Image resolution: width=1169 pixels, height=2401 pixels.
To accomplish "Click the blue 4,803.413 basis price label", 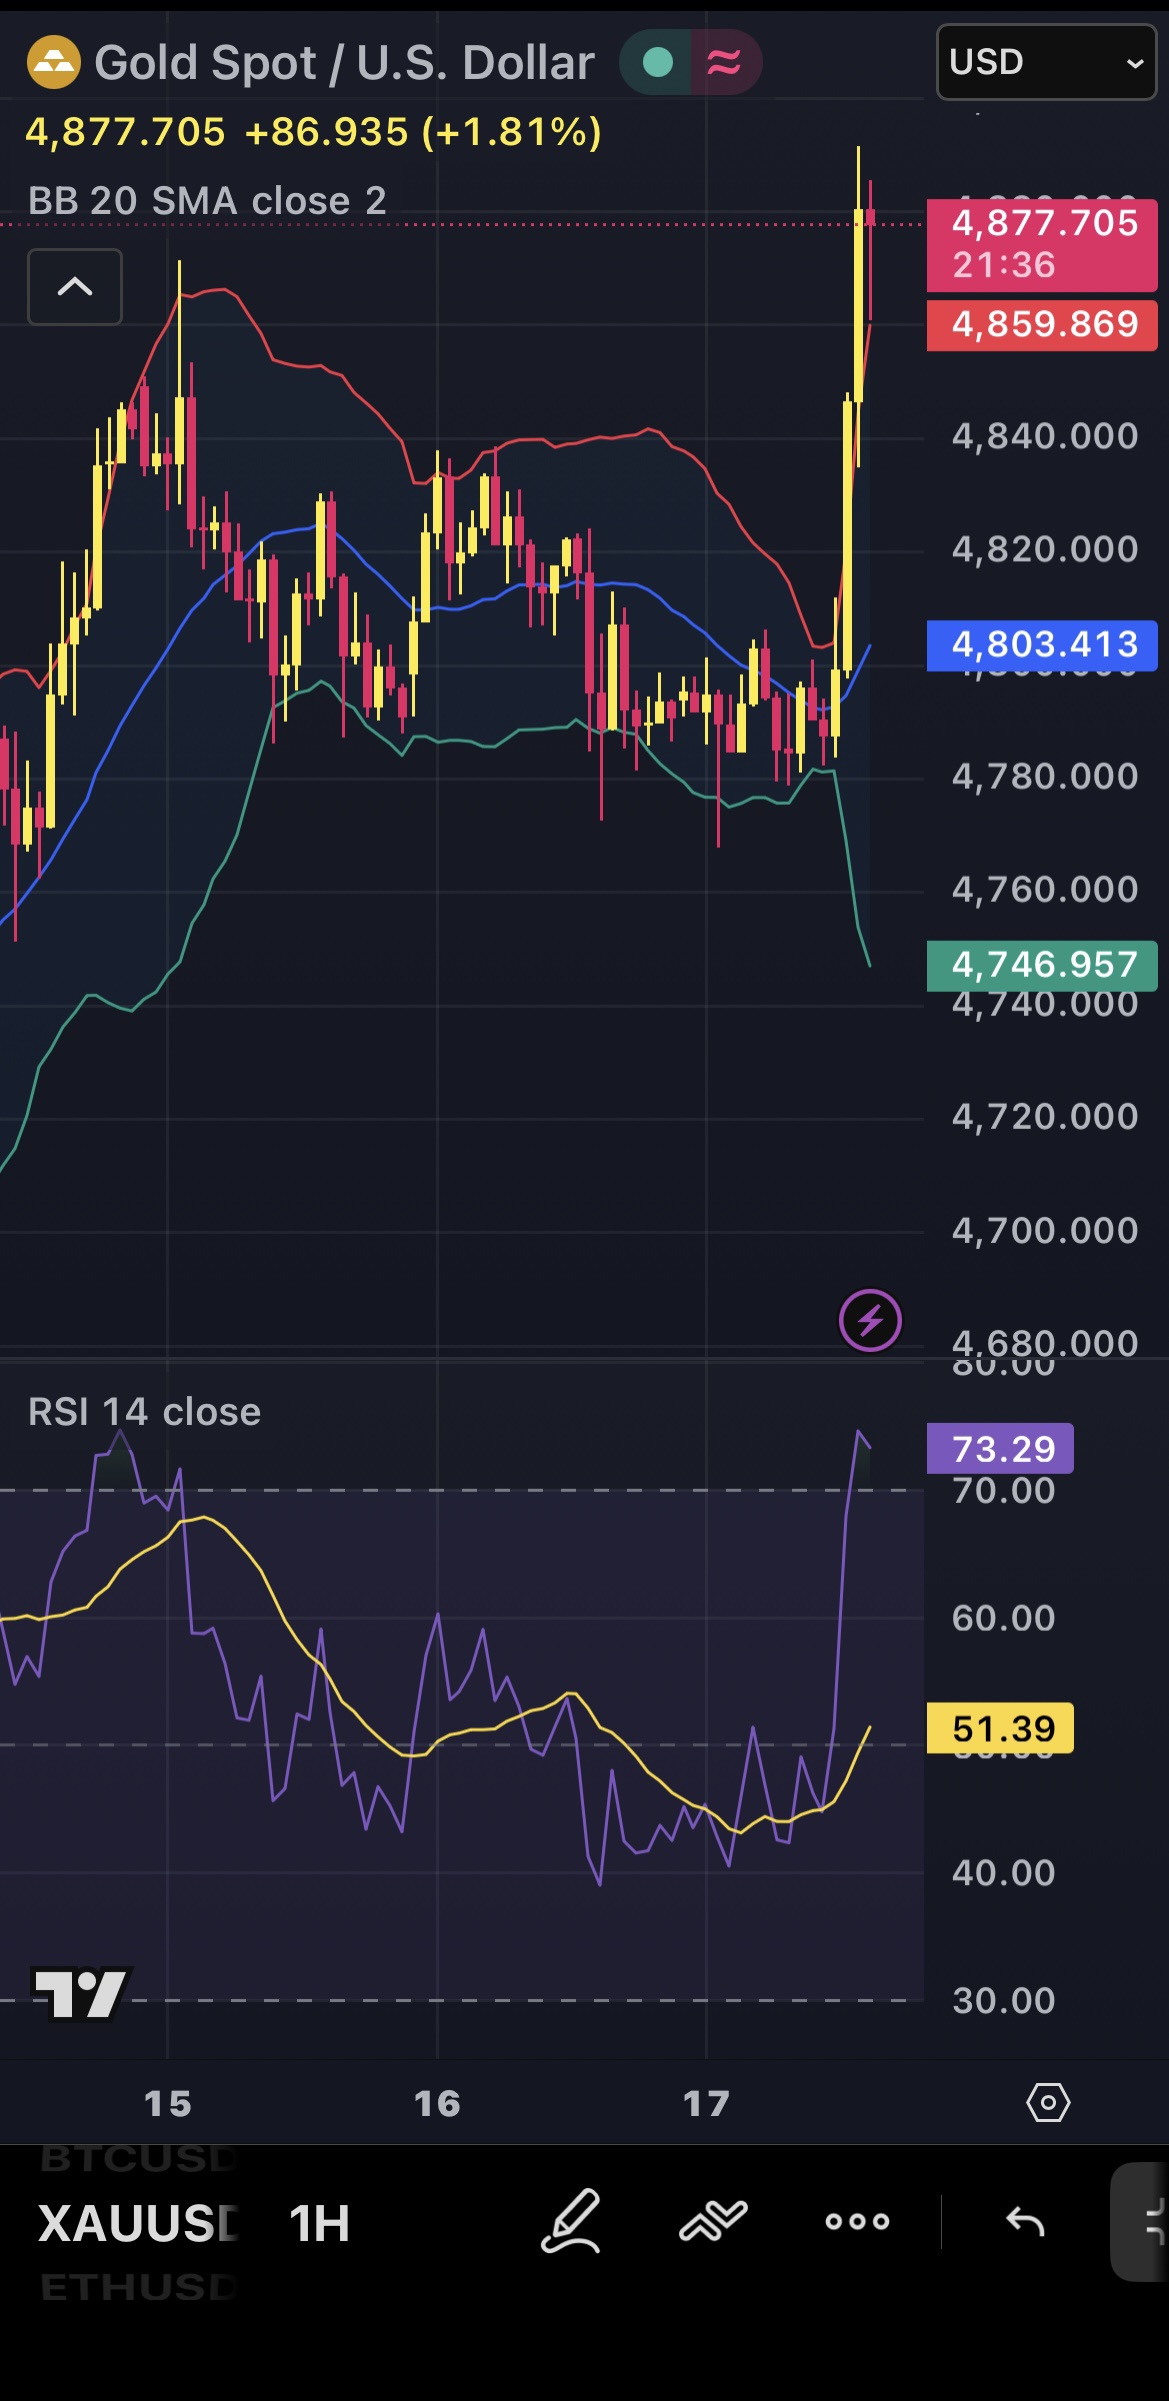I will click(1042, 645).
